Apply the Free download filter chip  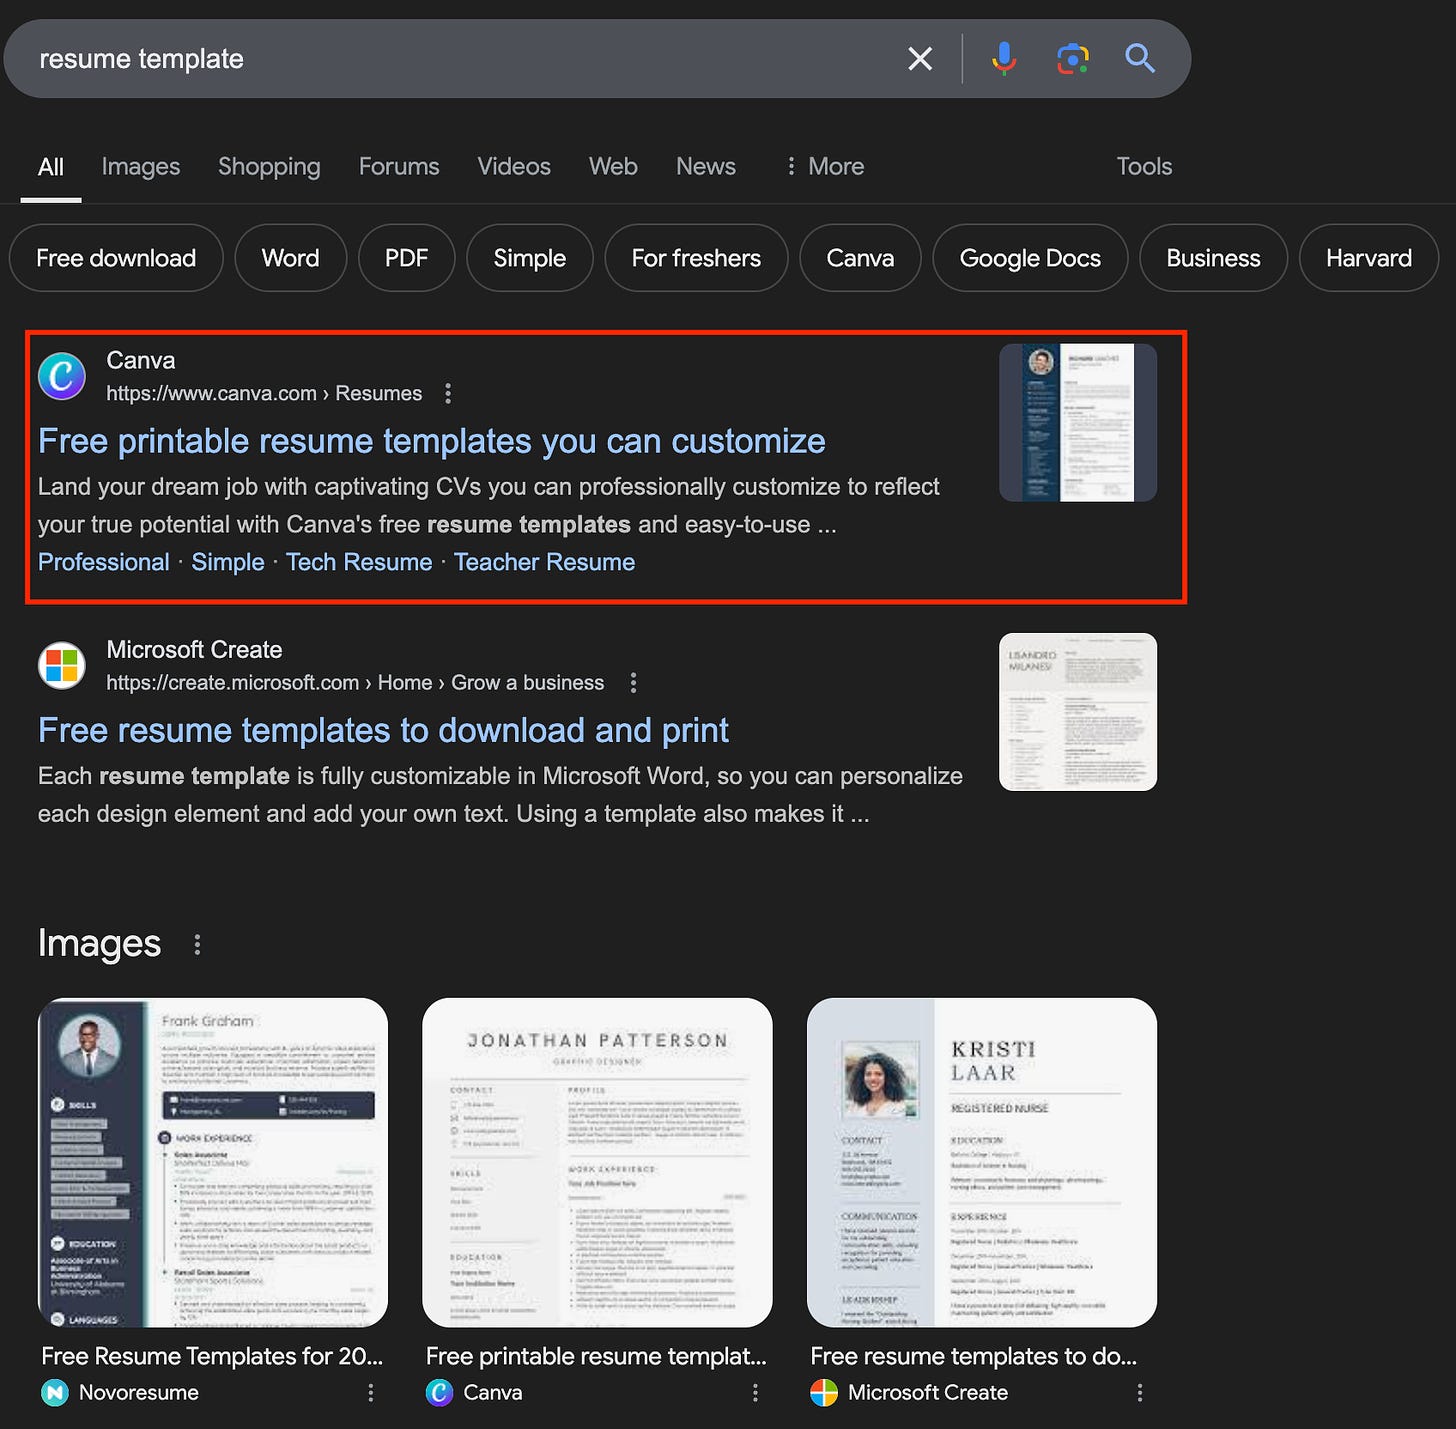tap(116, 258)
